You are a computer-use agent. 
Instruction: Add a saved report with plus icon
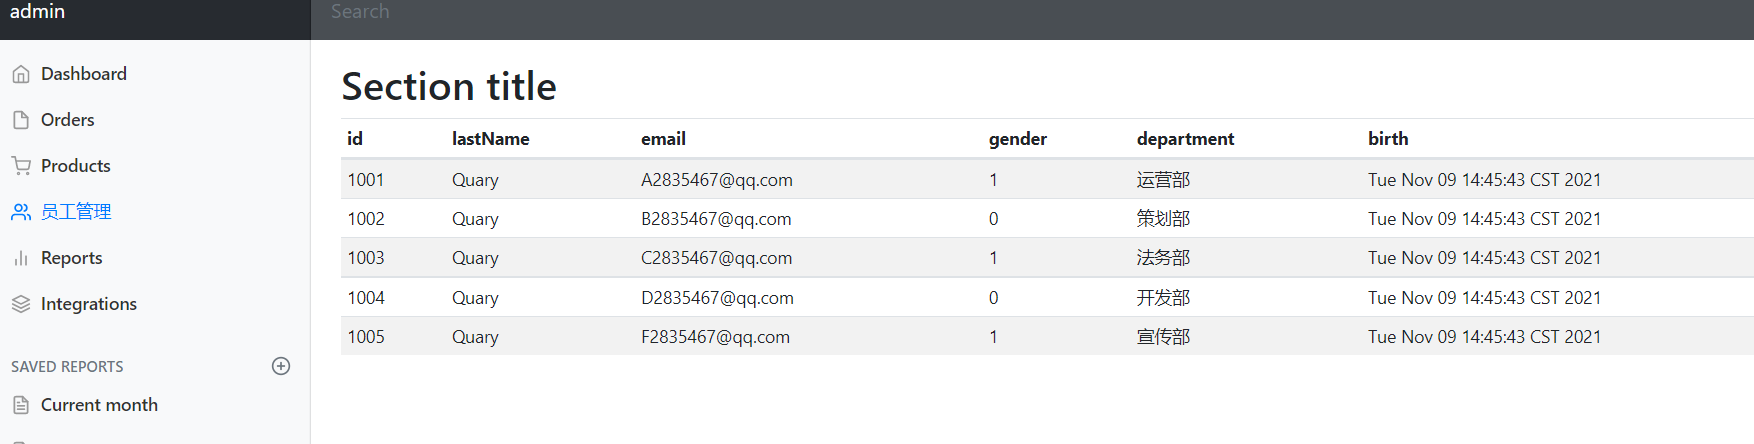point(281,366)
